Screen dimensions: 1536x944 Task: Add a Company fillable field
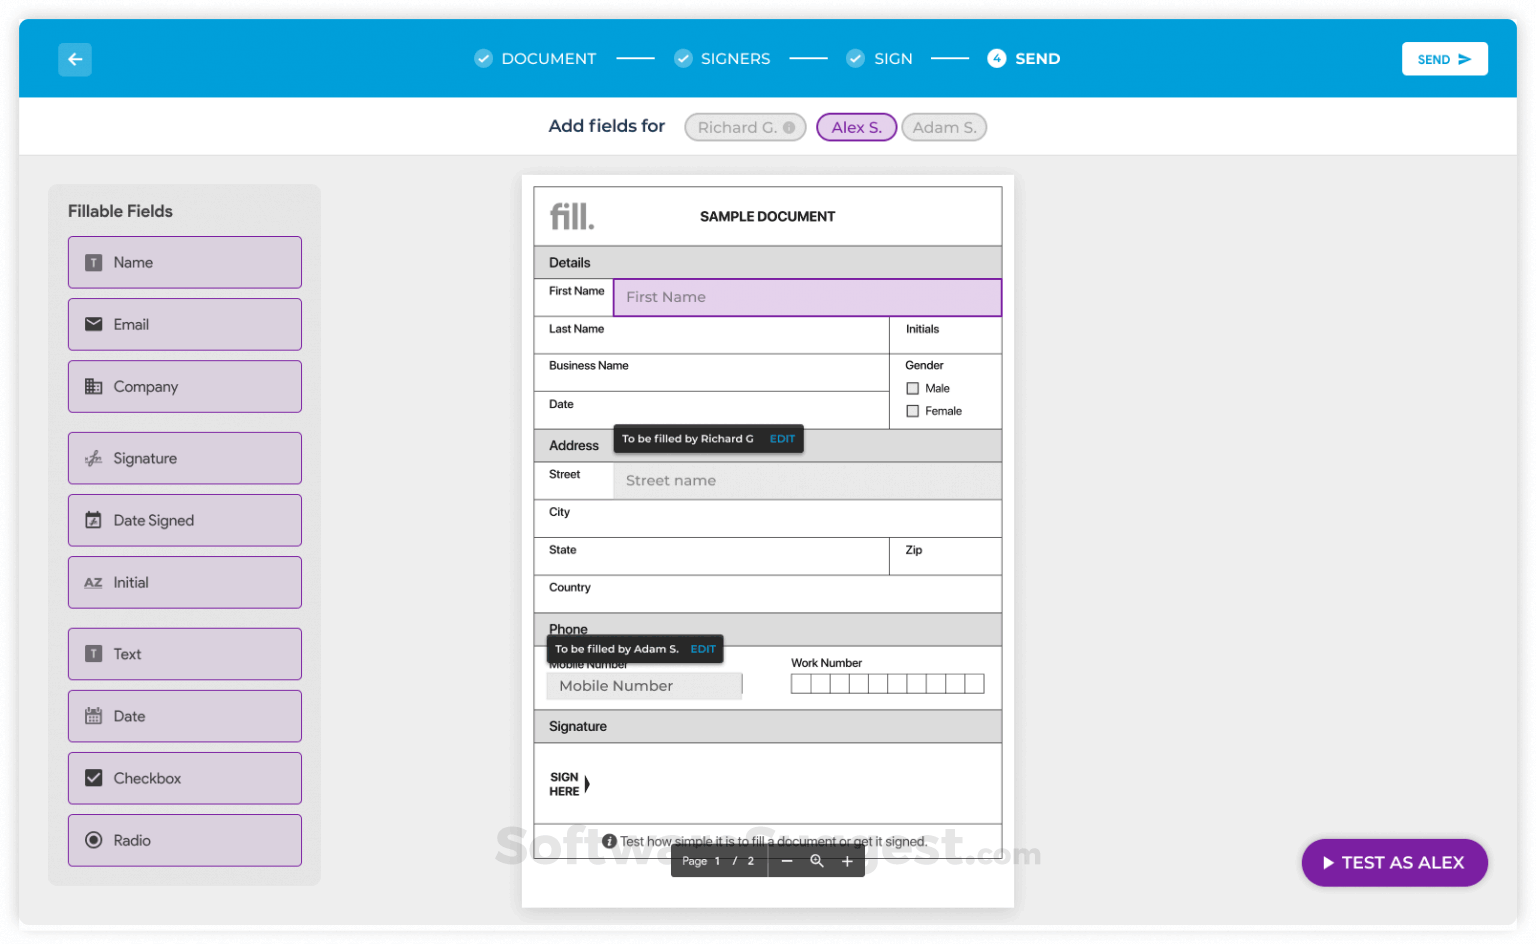coord(185,386)
